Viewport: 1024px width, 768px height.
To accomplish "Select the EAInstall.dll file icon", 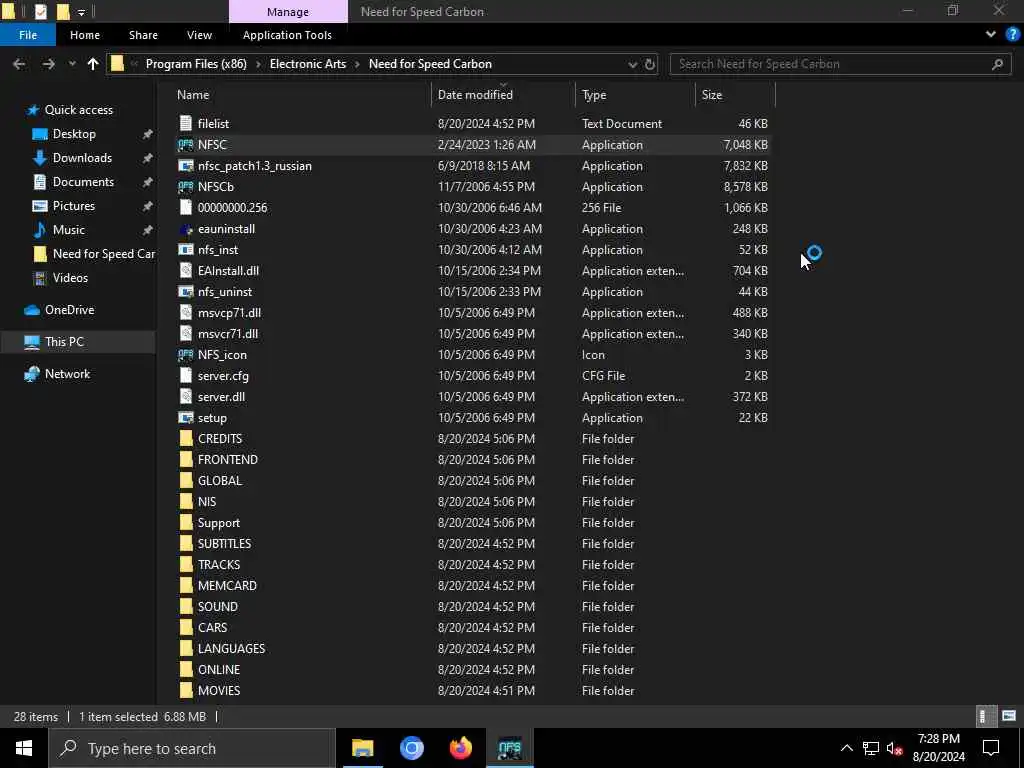I will pyautogui.click(x=185, y=271).
